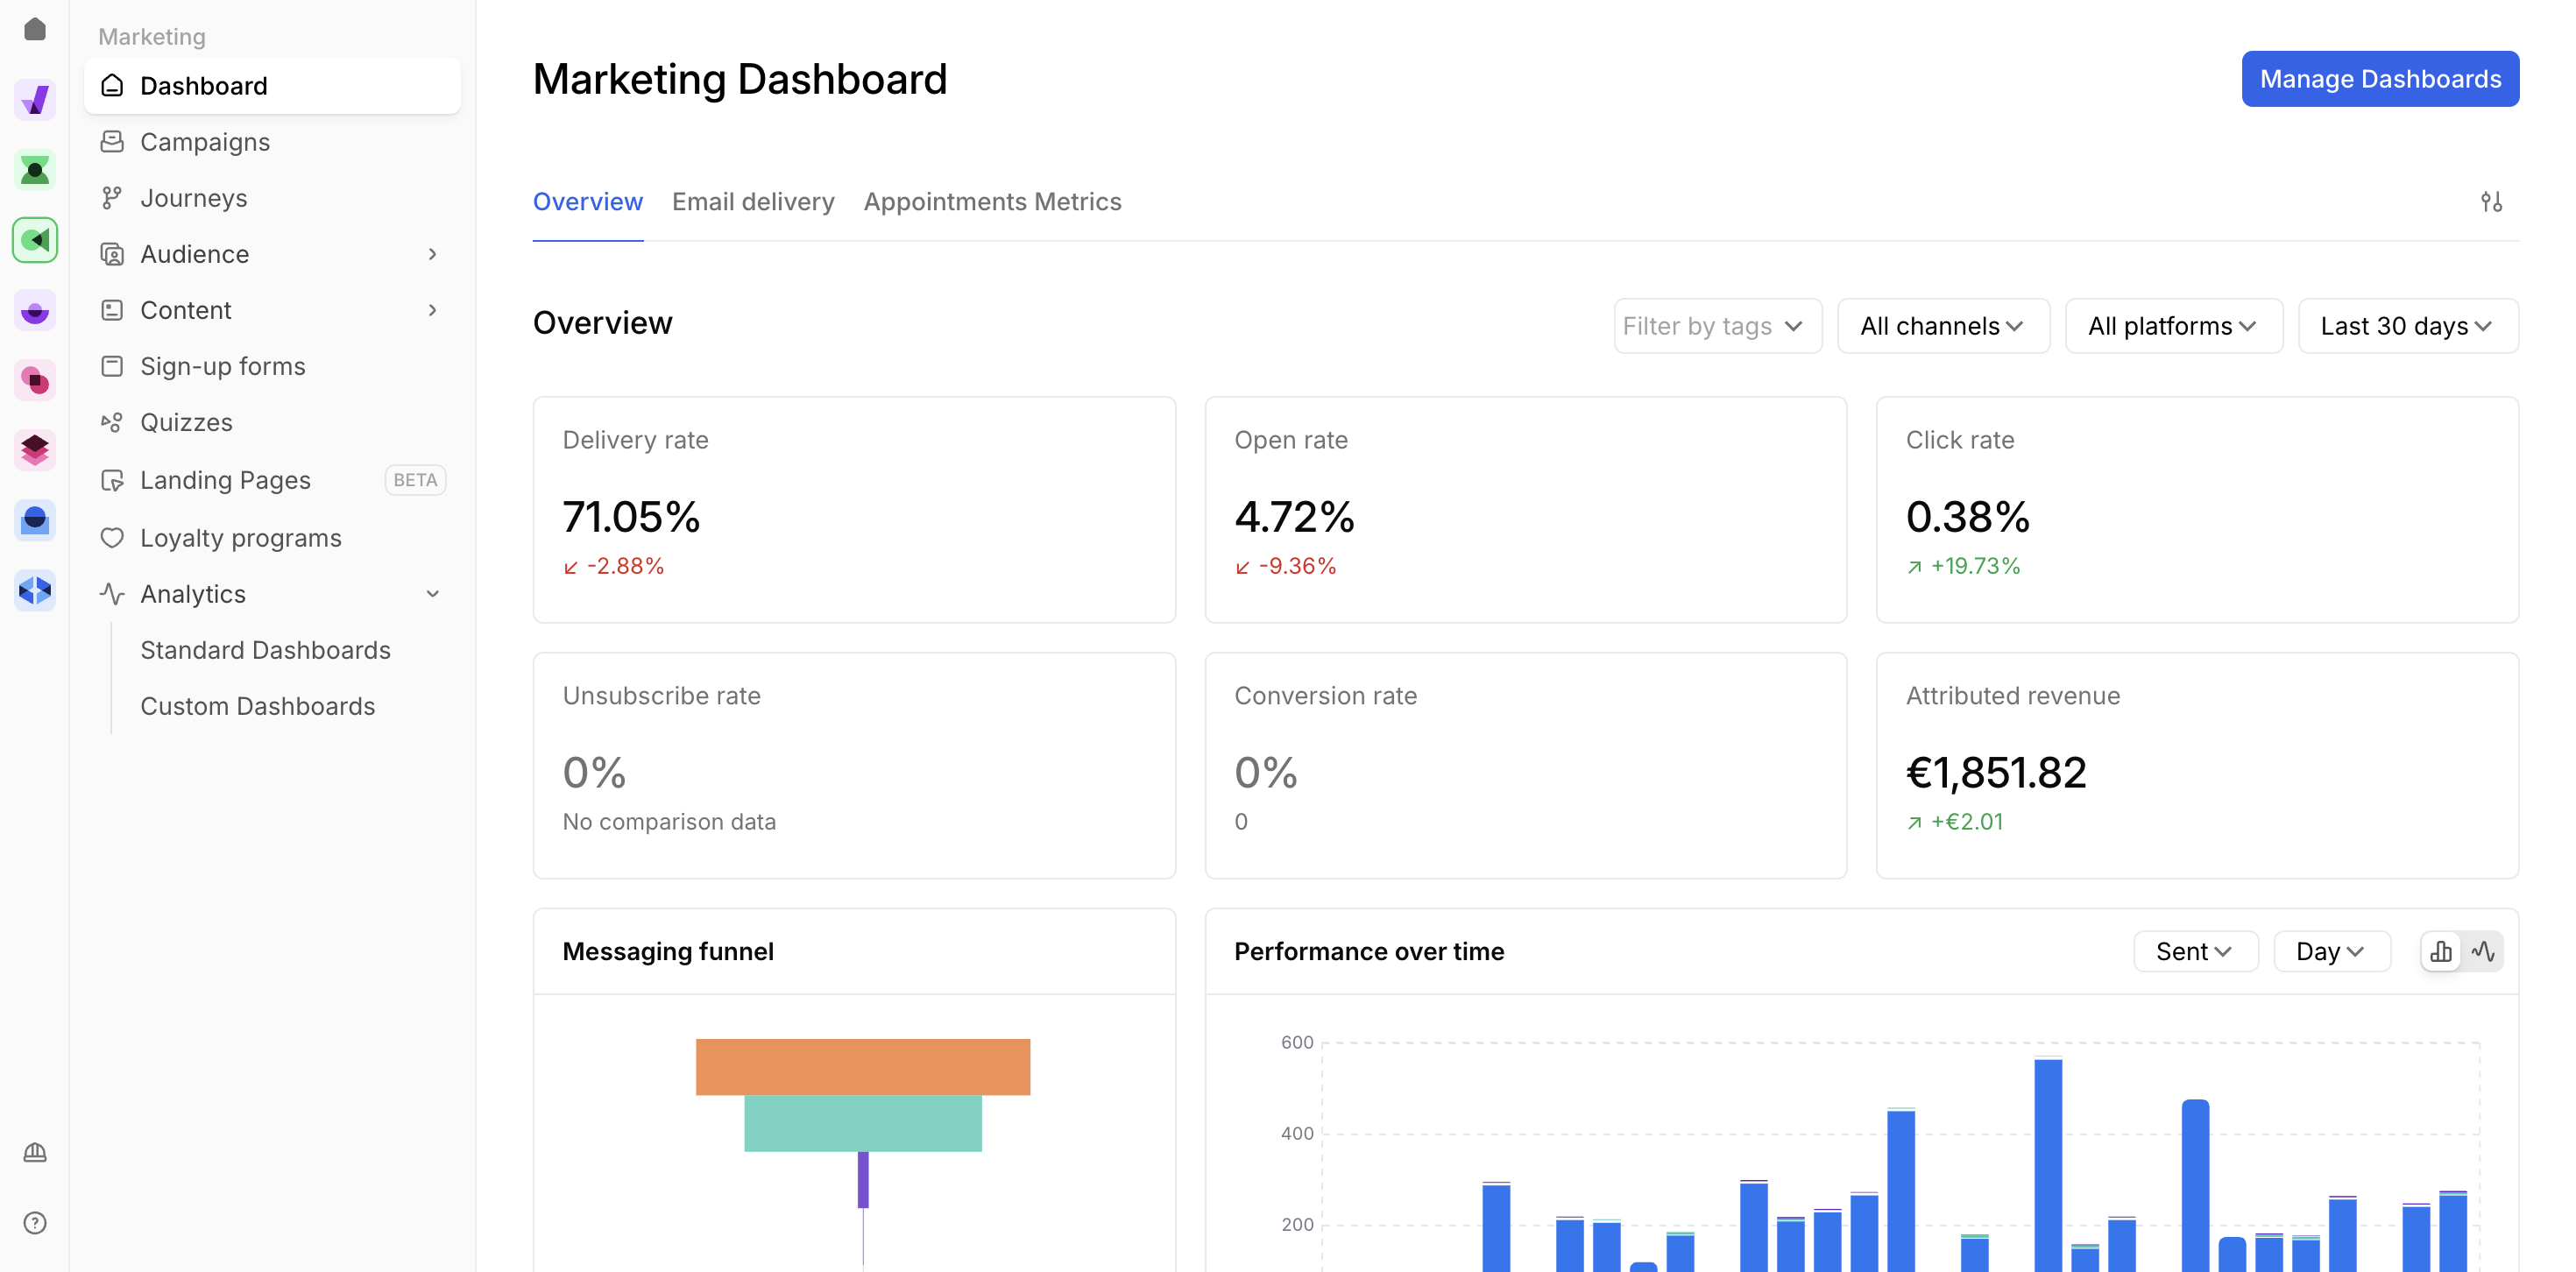
Task: Open the Sent metric dropdown
Action: [x=2194, y=951]
